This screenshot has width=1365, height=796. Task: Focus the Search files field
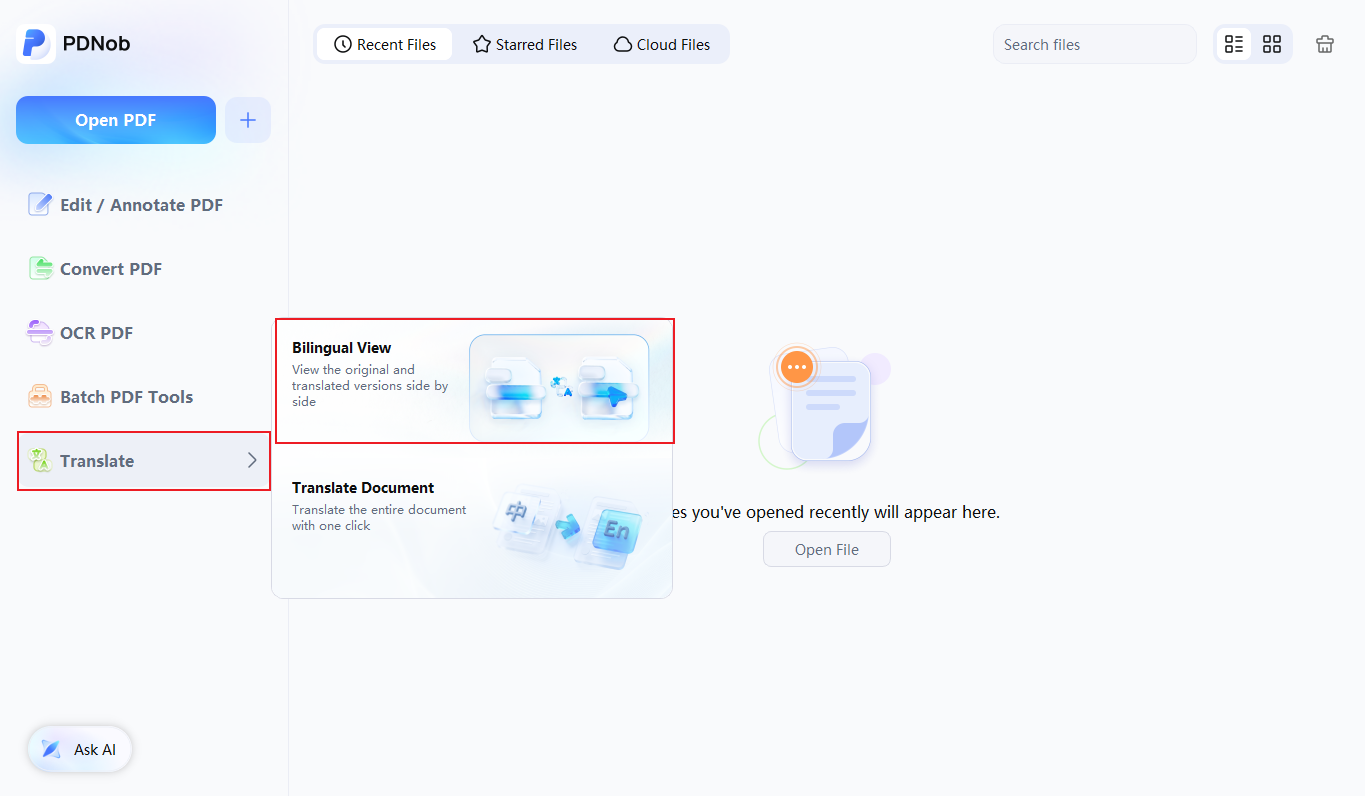[1095, 44]
